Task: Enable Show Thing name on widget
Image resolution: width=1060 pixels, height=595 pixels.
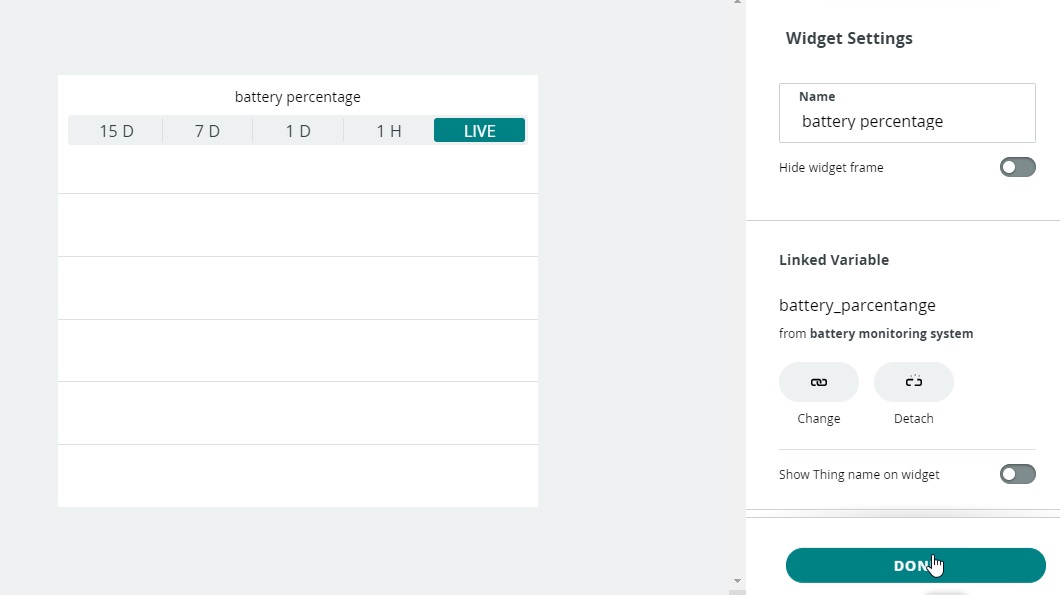Action: click(1017, 474)
